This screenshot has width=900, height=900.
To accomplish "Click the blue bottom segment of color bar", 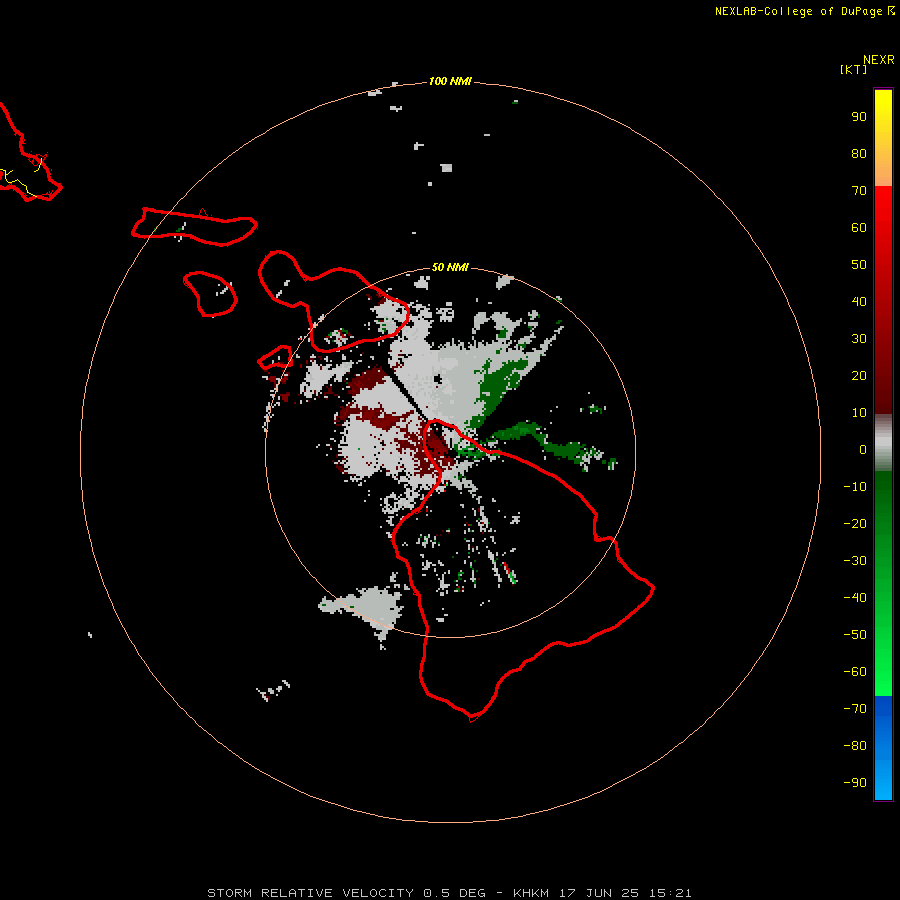I will point(883,748).
